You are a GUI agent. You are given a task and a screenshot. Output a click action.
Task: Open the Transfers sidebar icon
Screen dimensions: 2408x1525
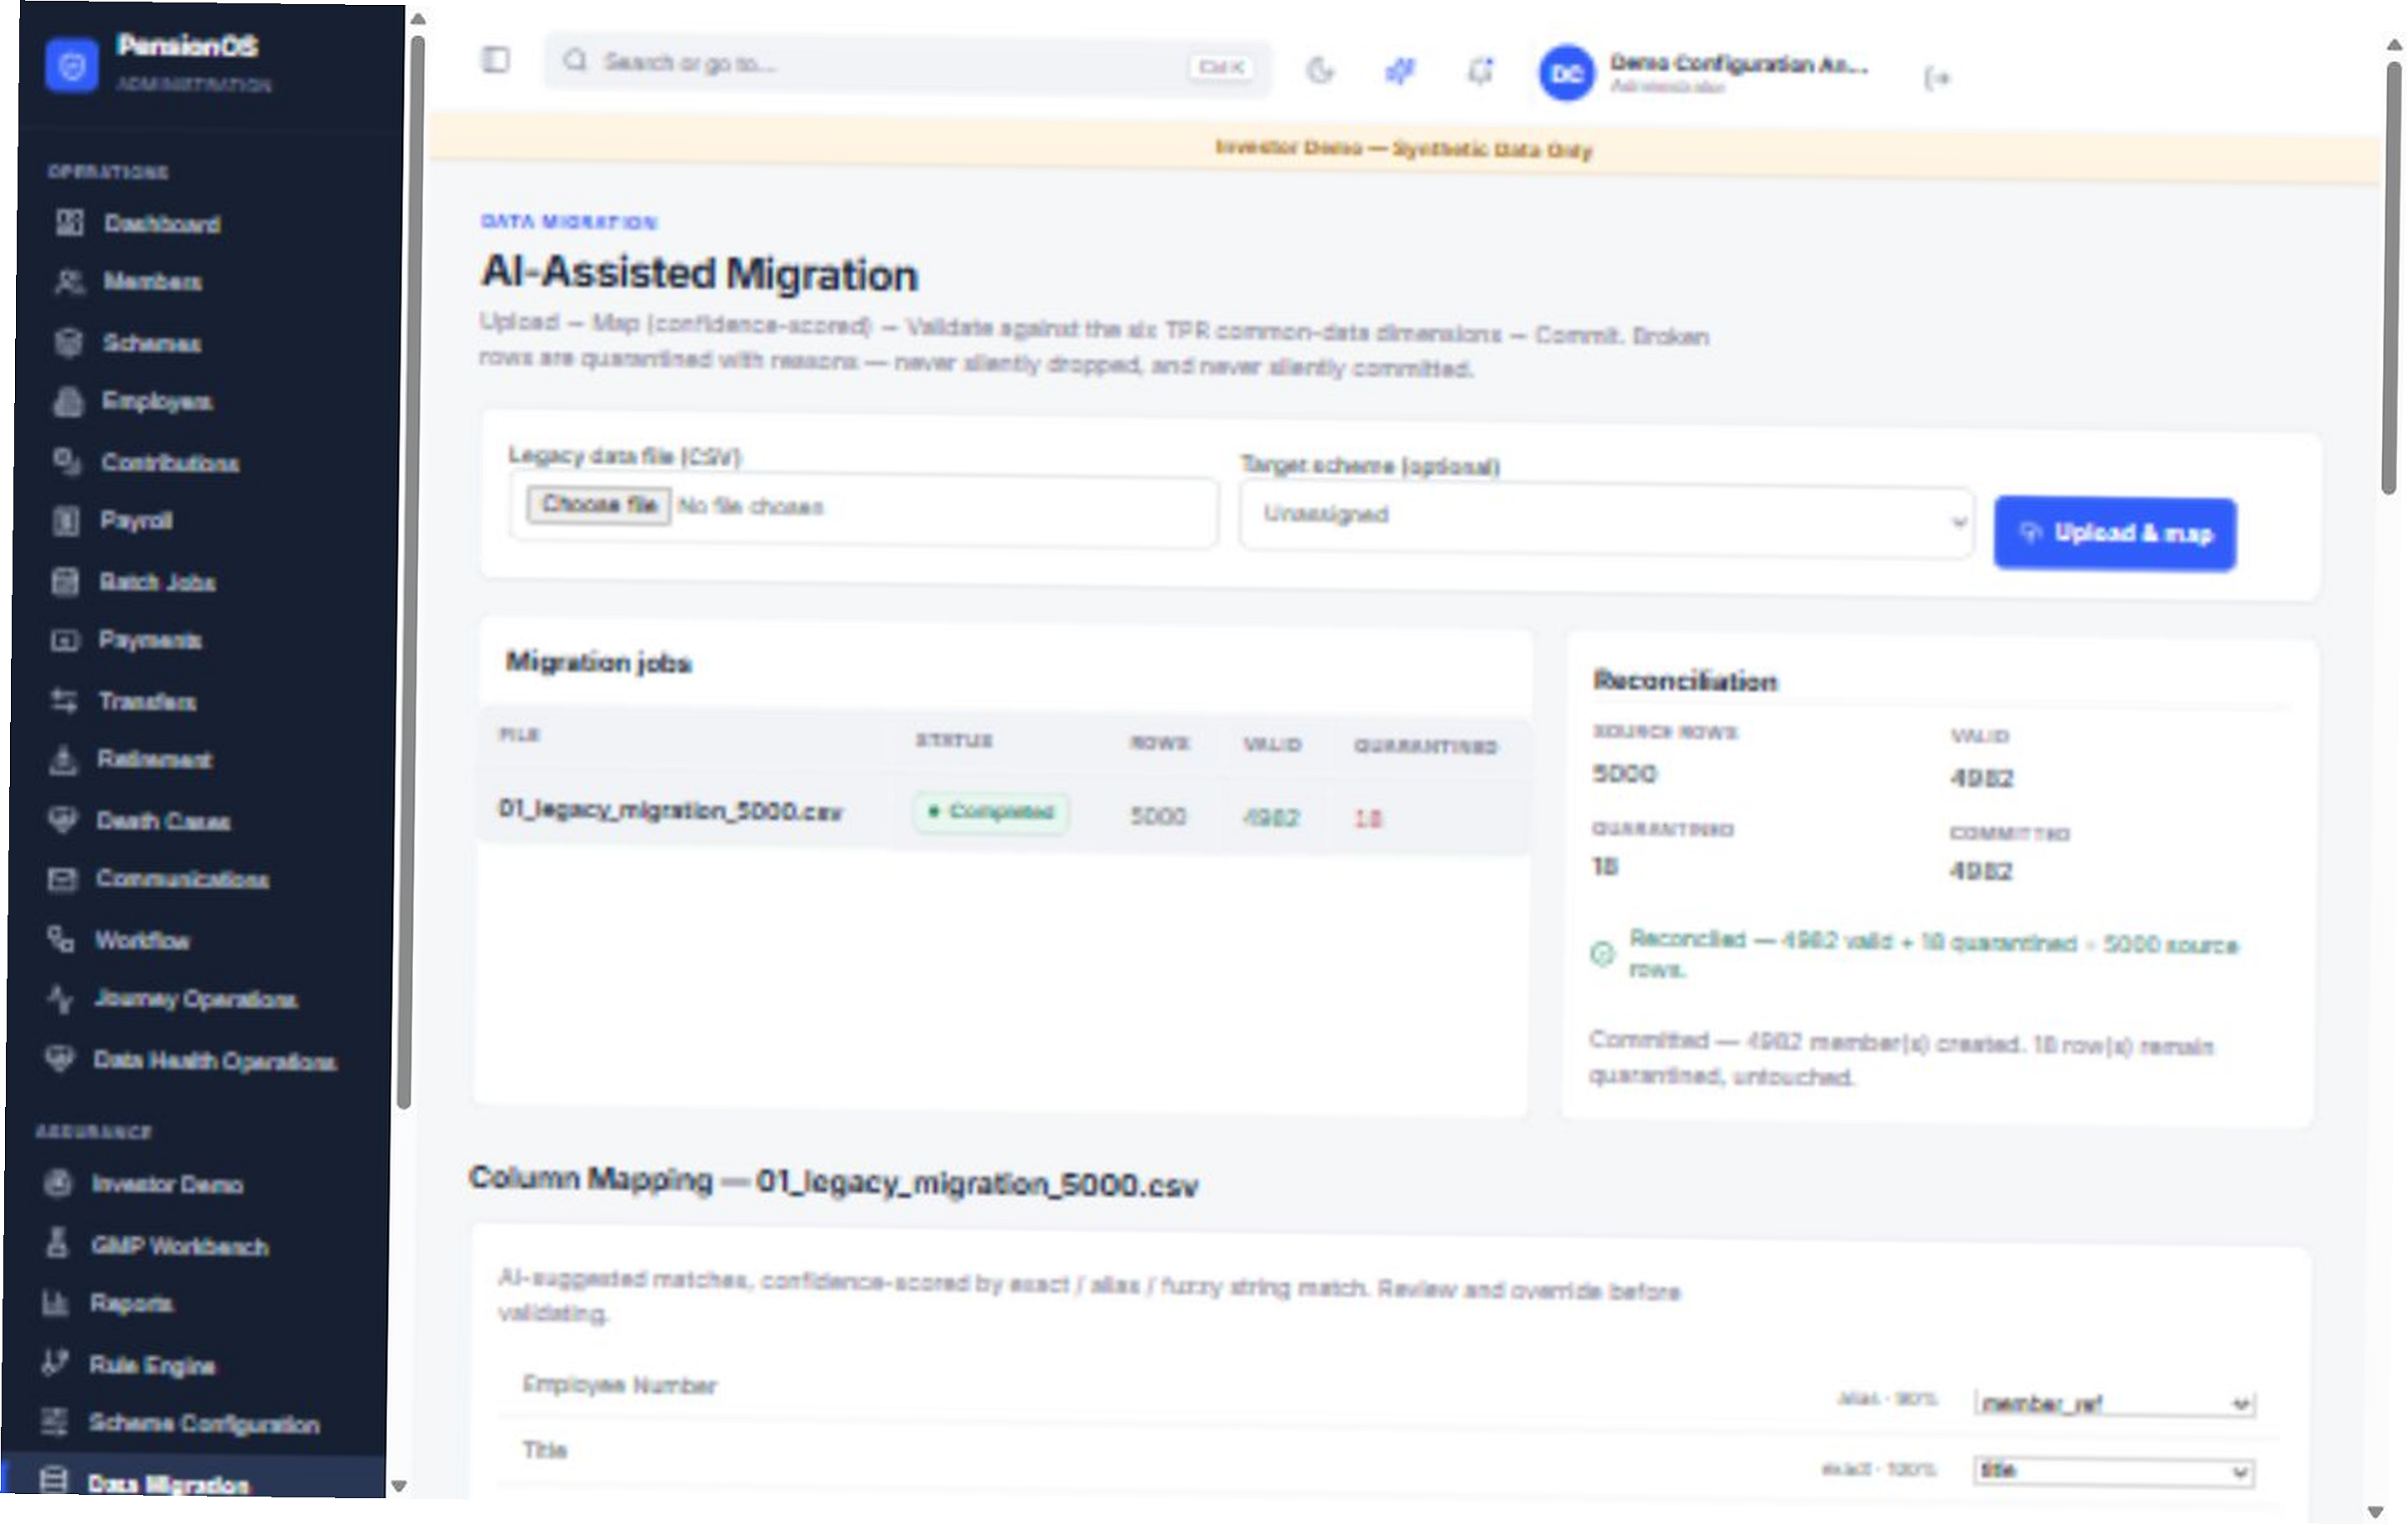[x=64, y=701]
